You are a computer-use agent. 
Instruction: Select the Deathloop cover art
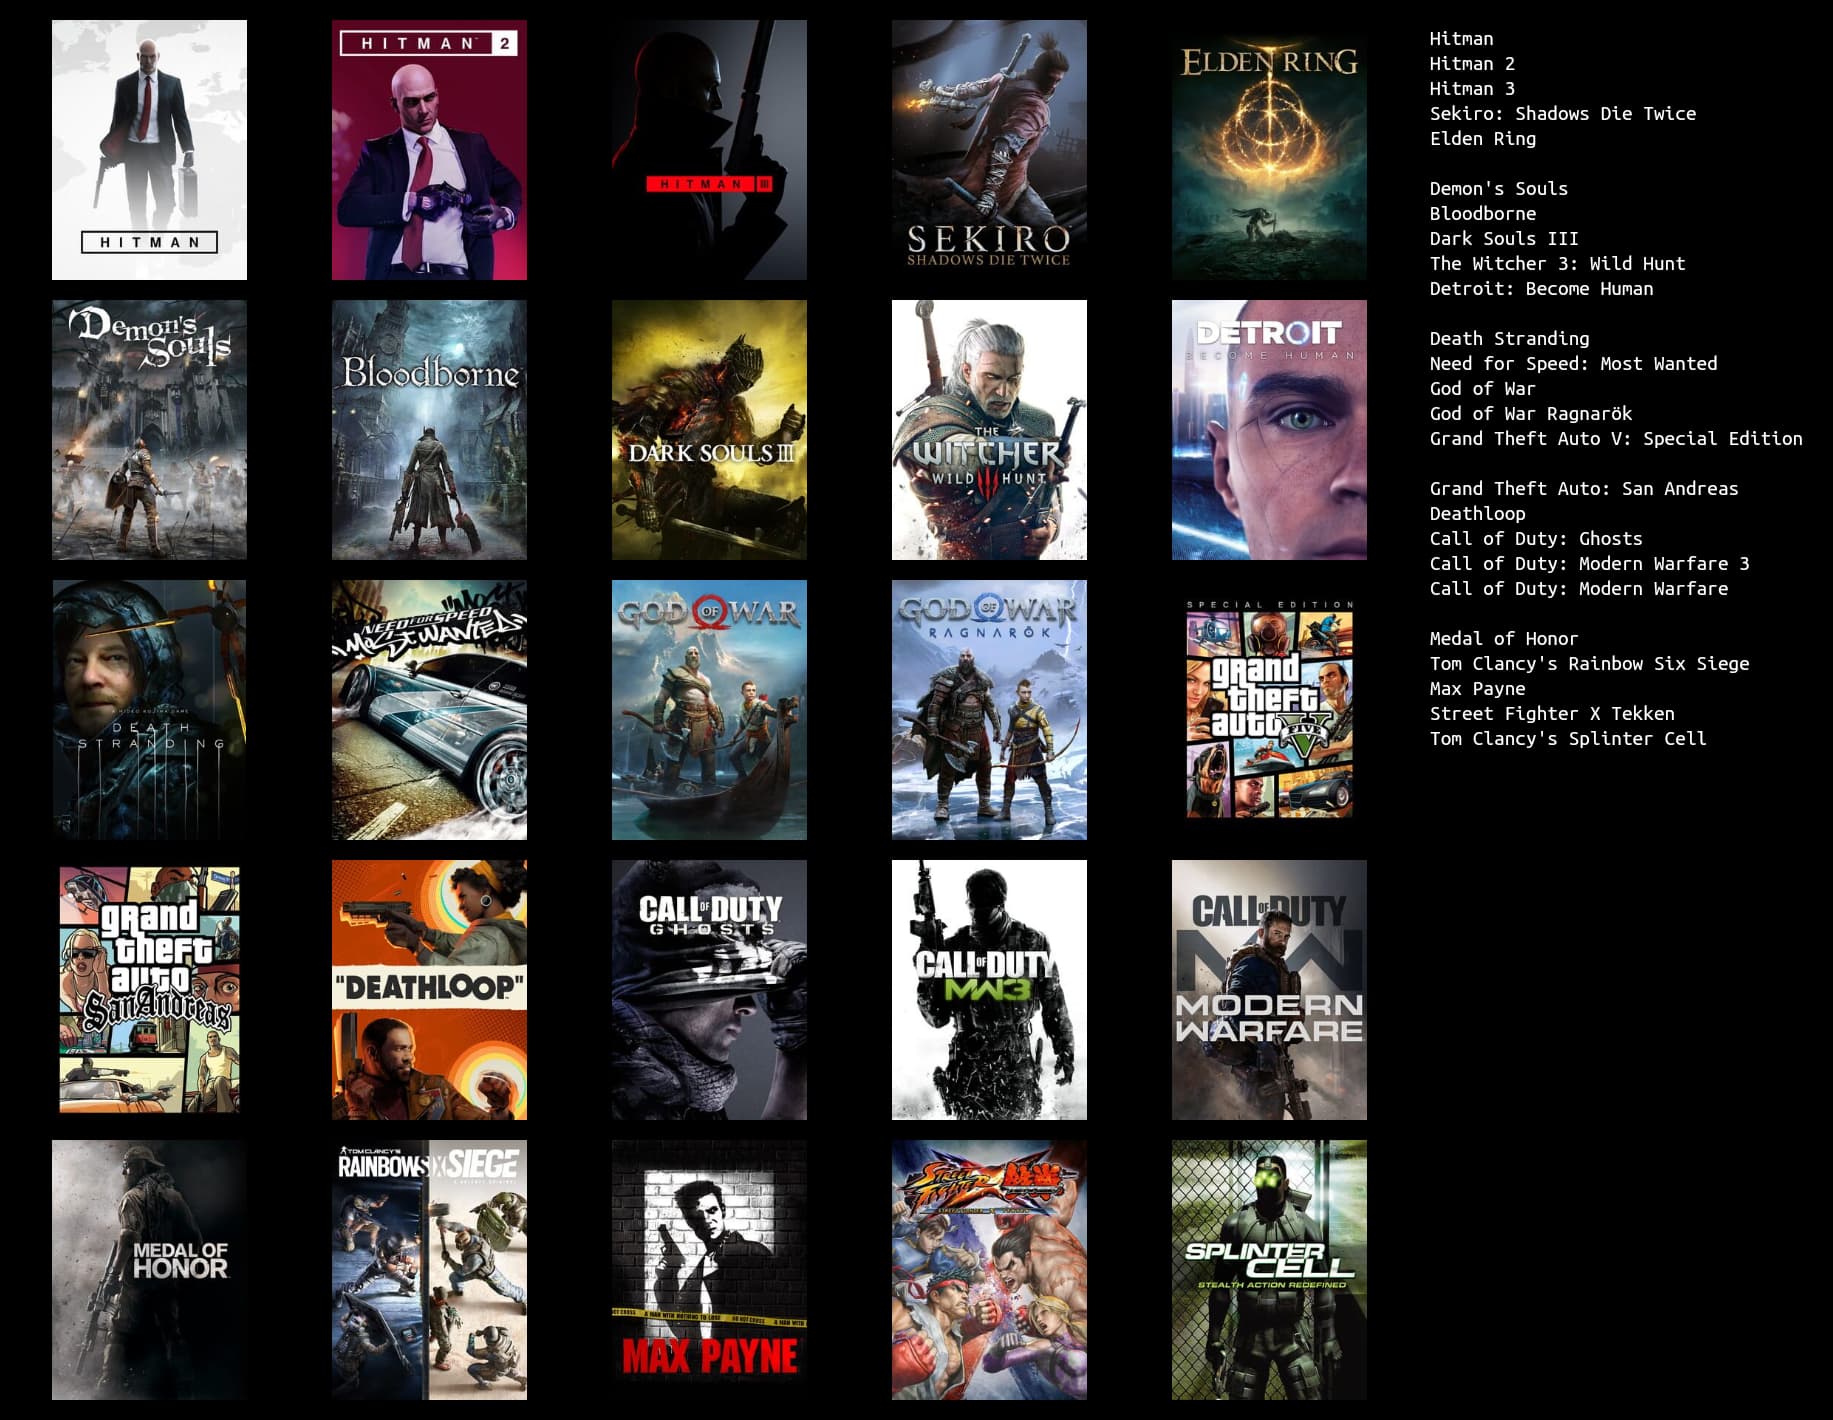tap(429, 990)
